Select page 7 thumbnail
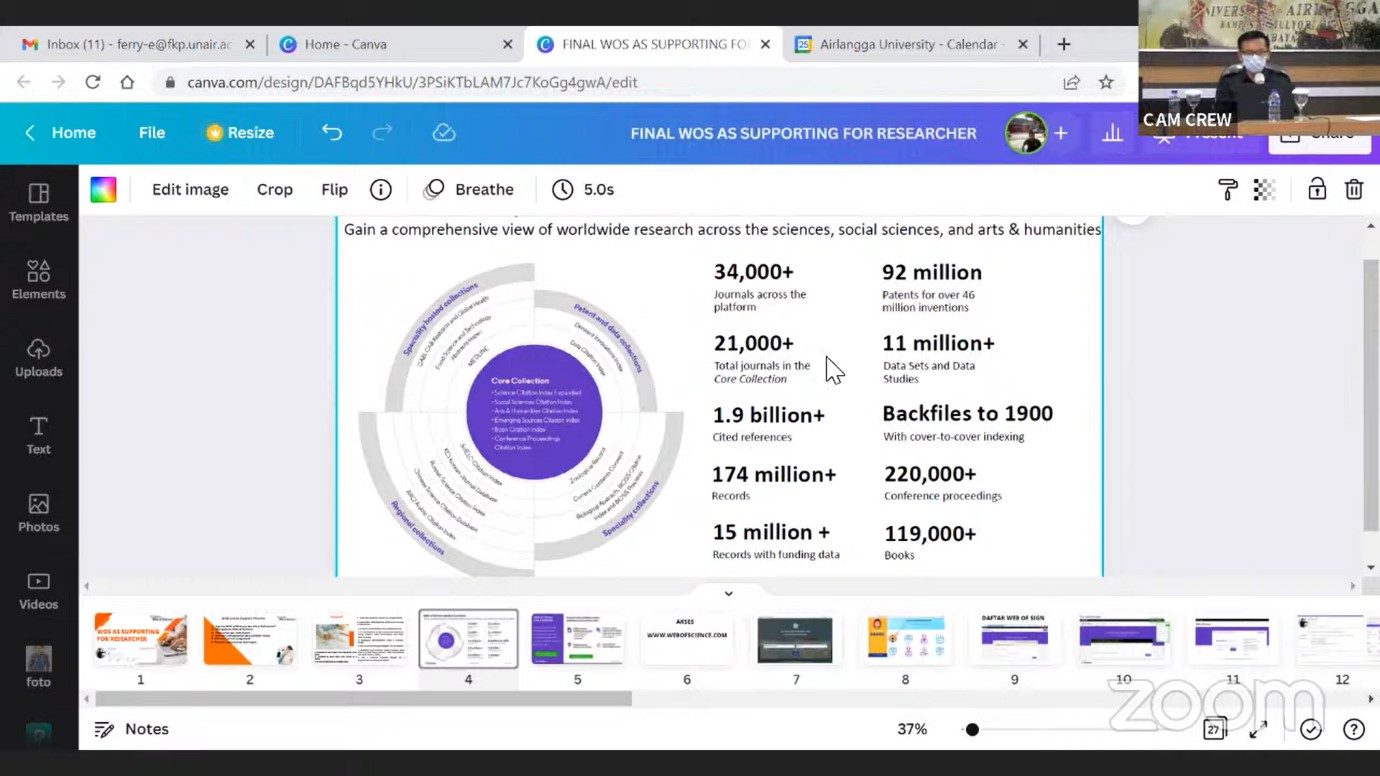The image size is (1380, 776). pyautogui.click(x=795, y=640)
